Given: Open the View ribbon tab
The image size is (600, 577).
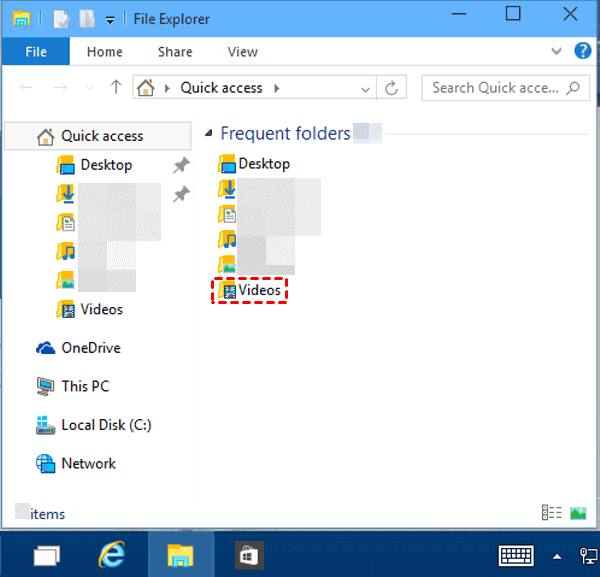Looking at the screenshot, I should (243, 52).
